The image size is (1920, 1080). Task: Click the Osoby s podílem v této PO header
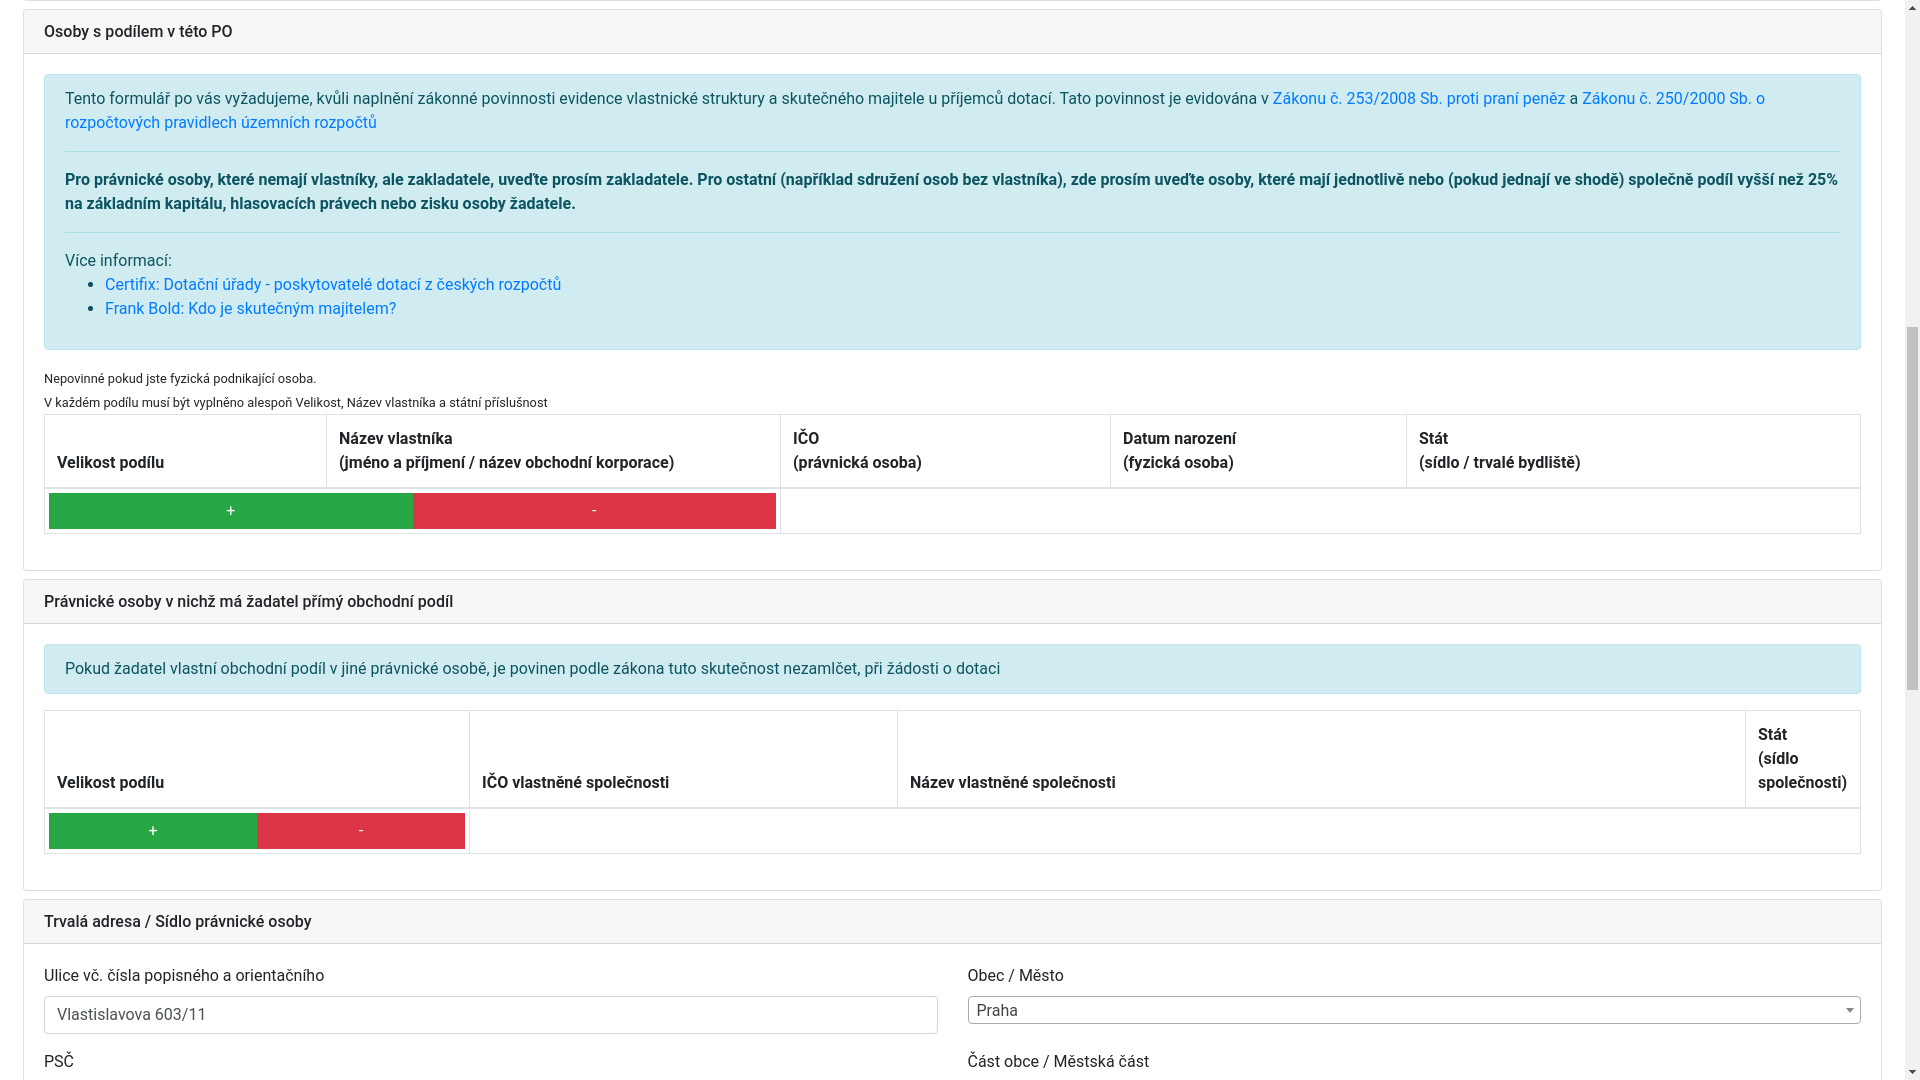click(138, 32)
